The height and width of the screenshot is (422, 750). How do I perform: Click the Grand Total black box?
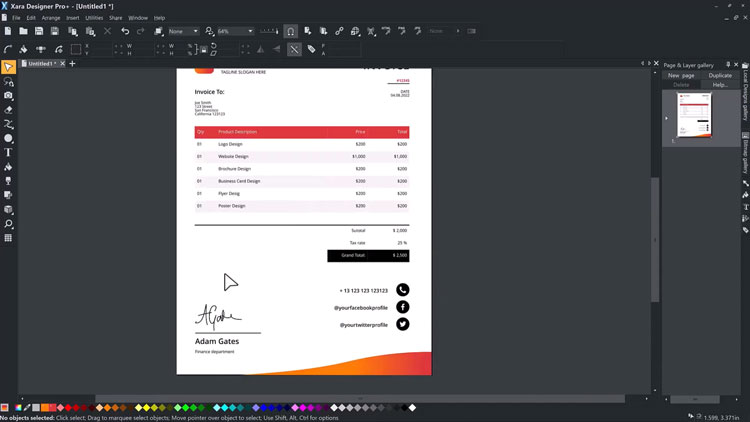(x=368, y=255)
